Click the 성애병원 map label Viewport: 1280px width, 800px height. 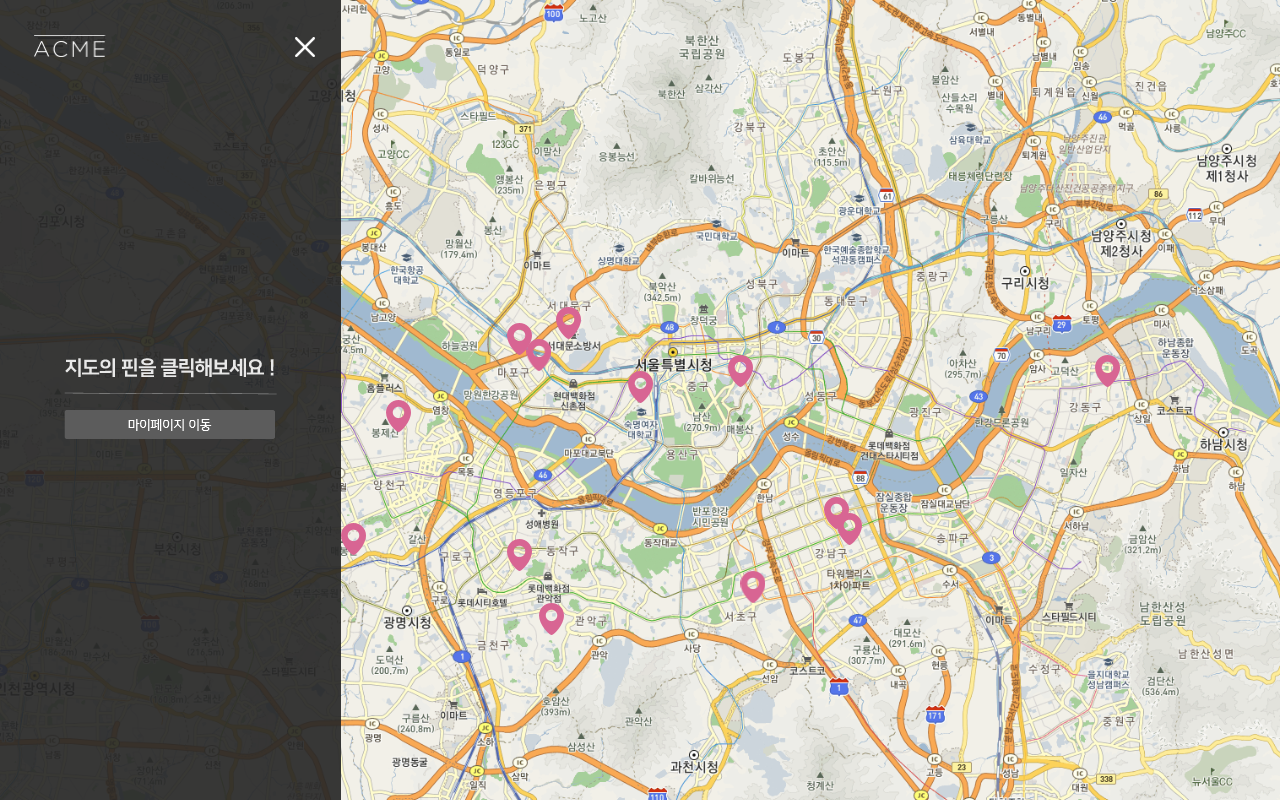tap(542, 524)
